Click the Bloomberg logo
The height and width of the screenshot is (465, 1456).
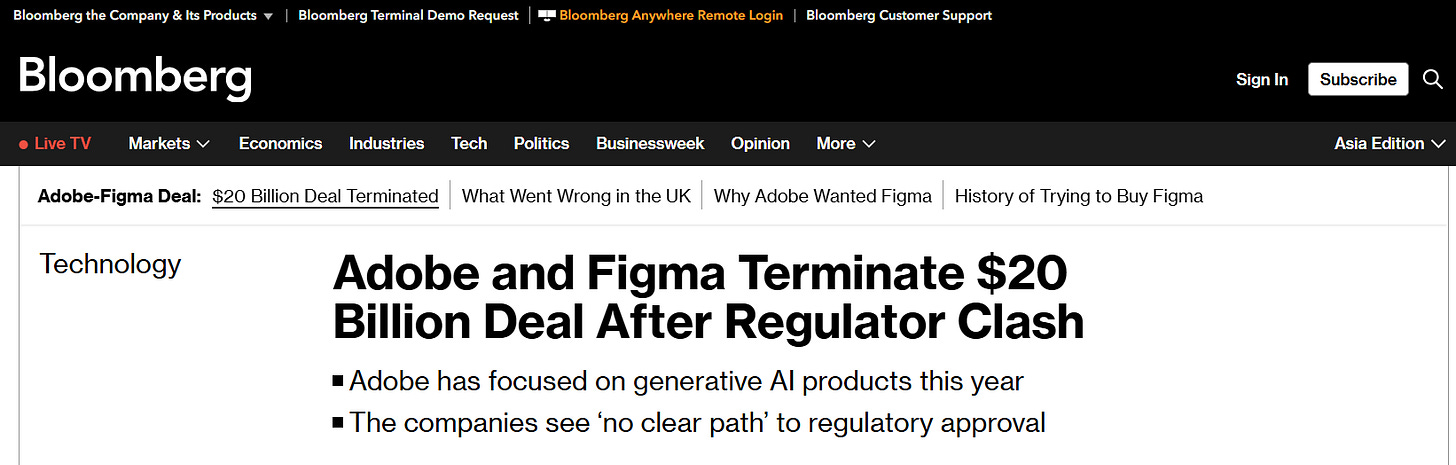135,78
